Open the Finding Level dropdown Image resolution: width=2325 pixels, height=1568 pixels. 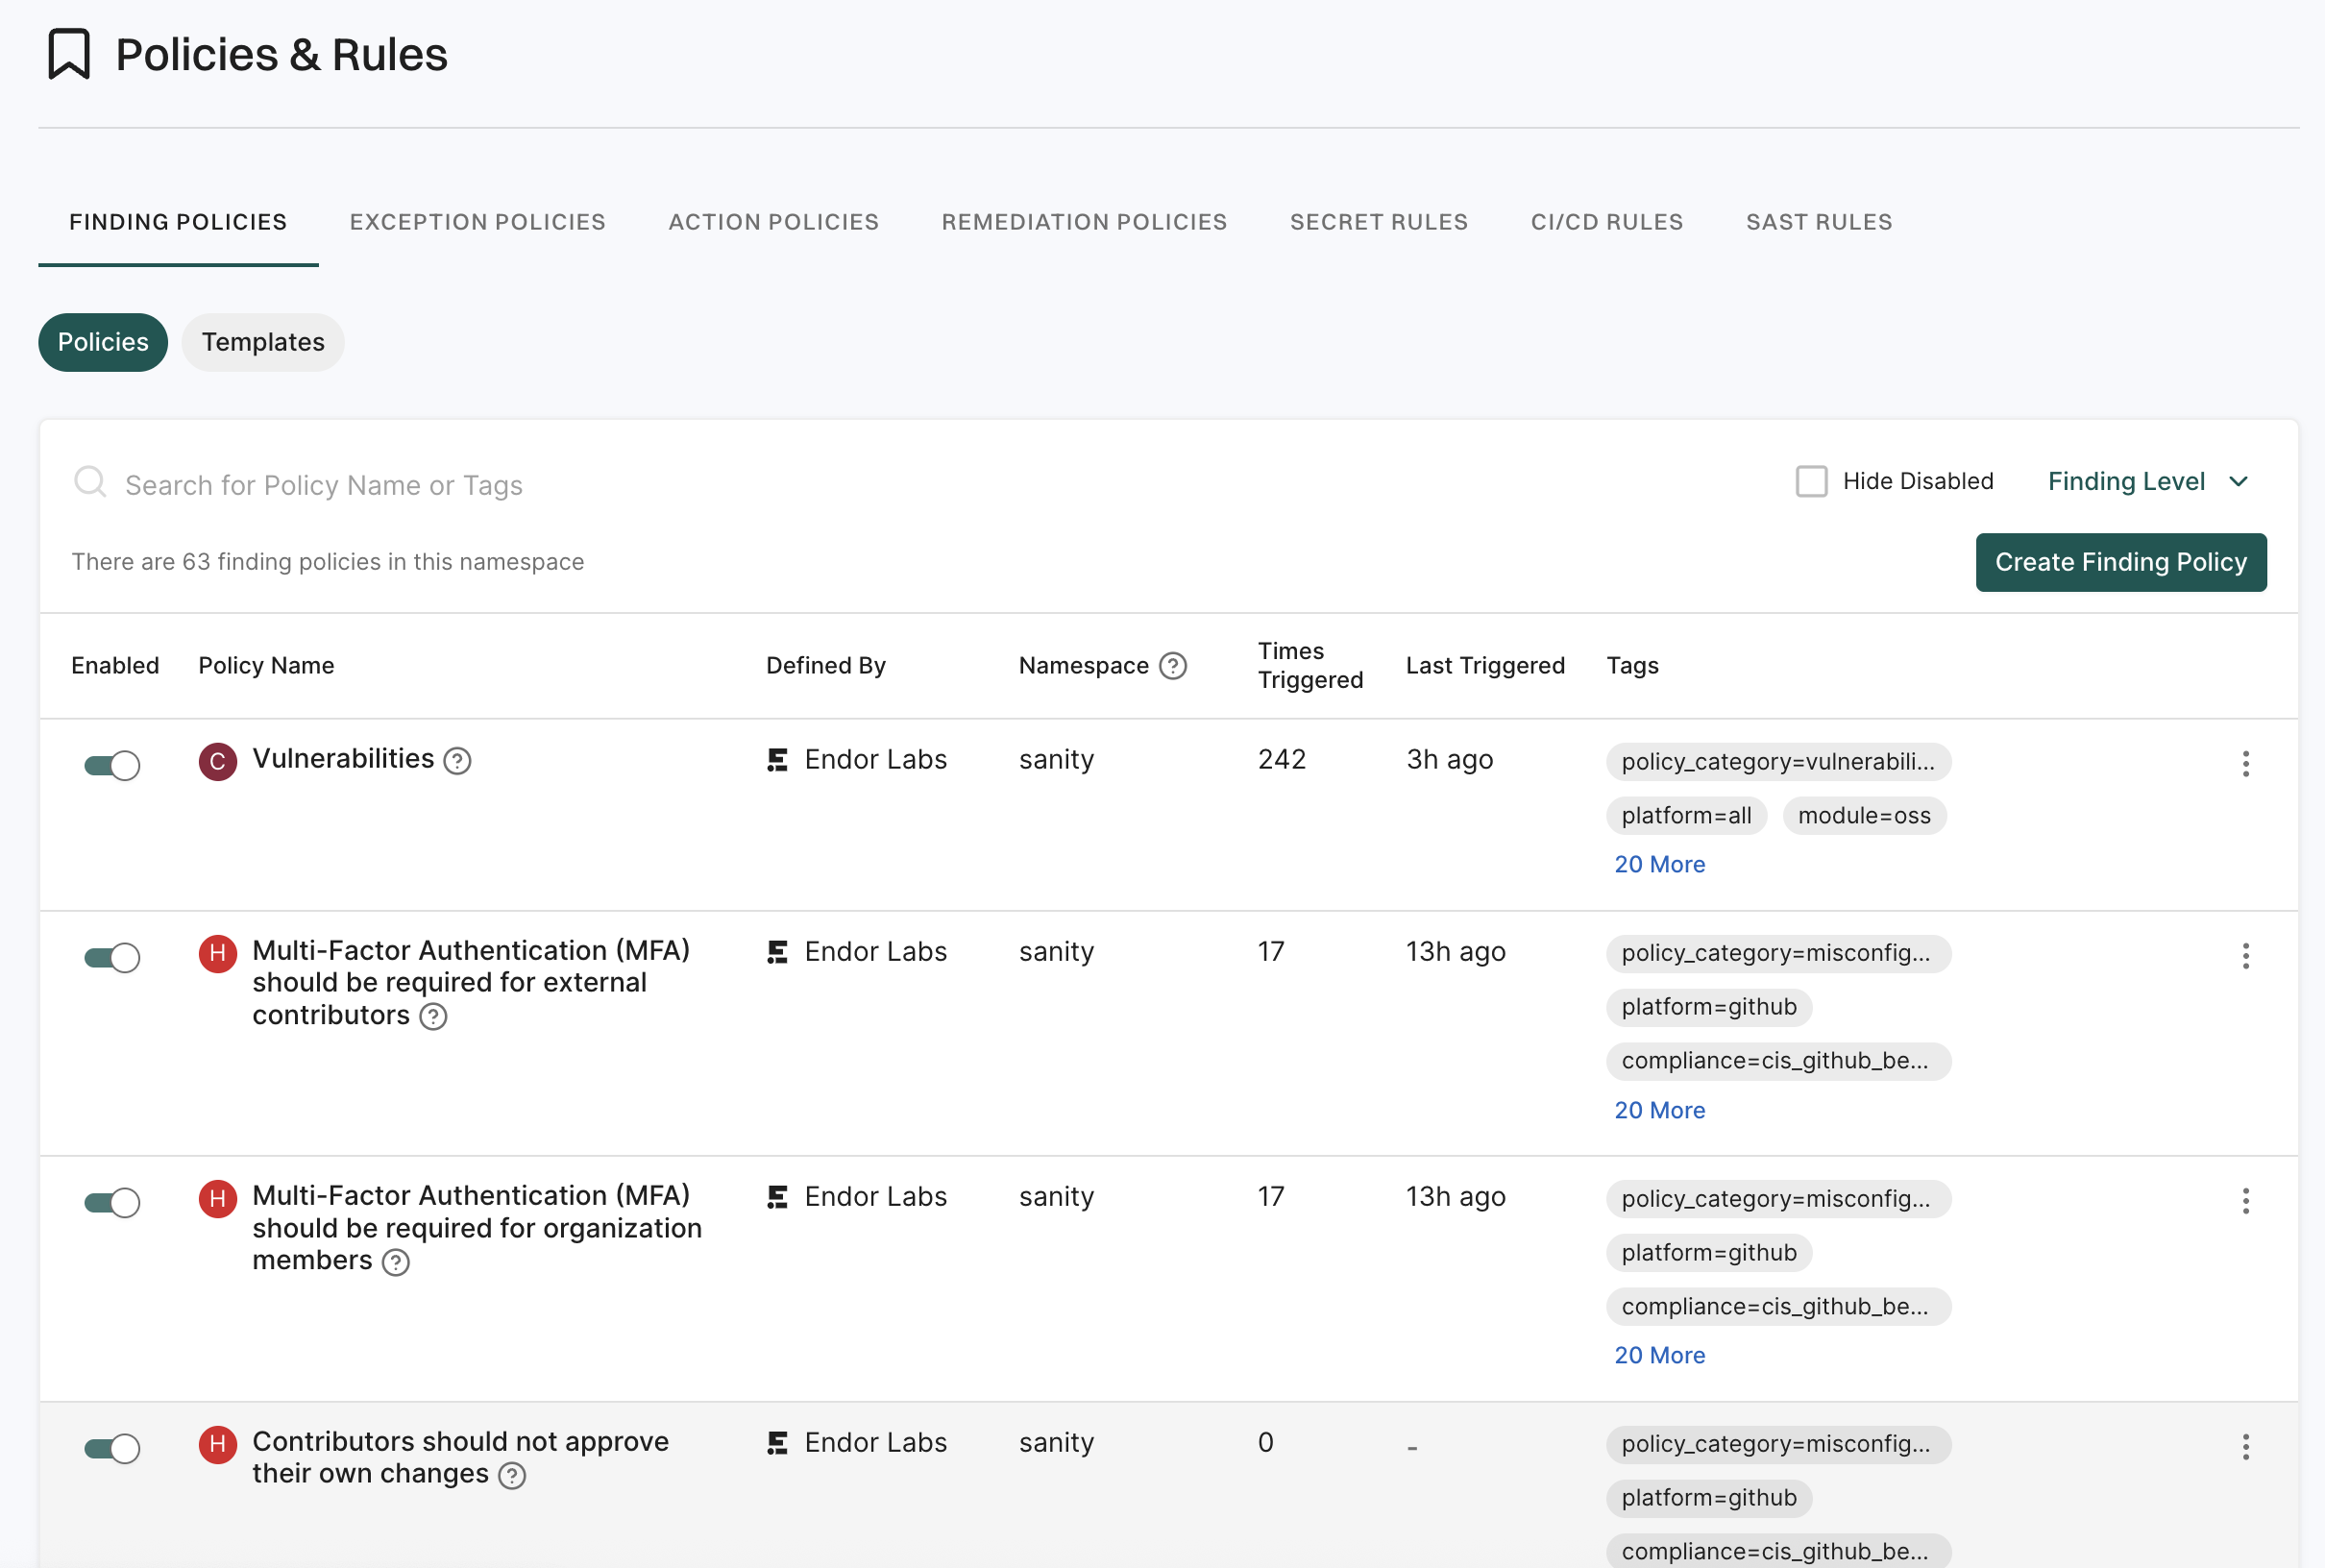click(x=2147, y=482)
